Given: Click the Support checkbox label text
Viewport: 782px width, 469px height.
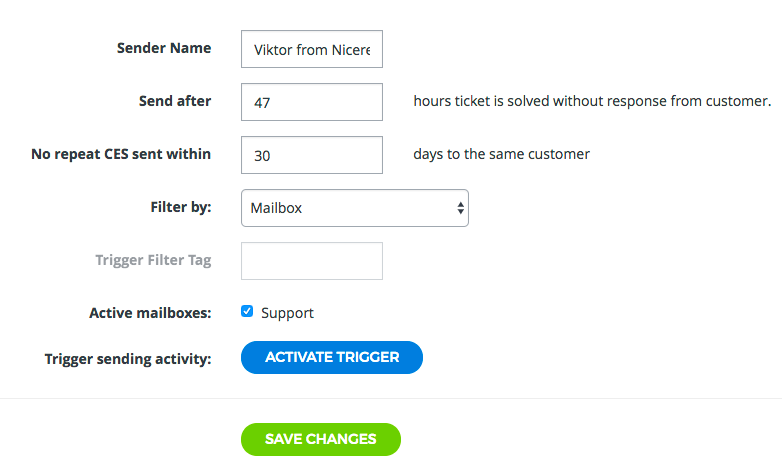Looking at the screenshot, I should [x=287, y=313].
